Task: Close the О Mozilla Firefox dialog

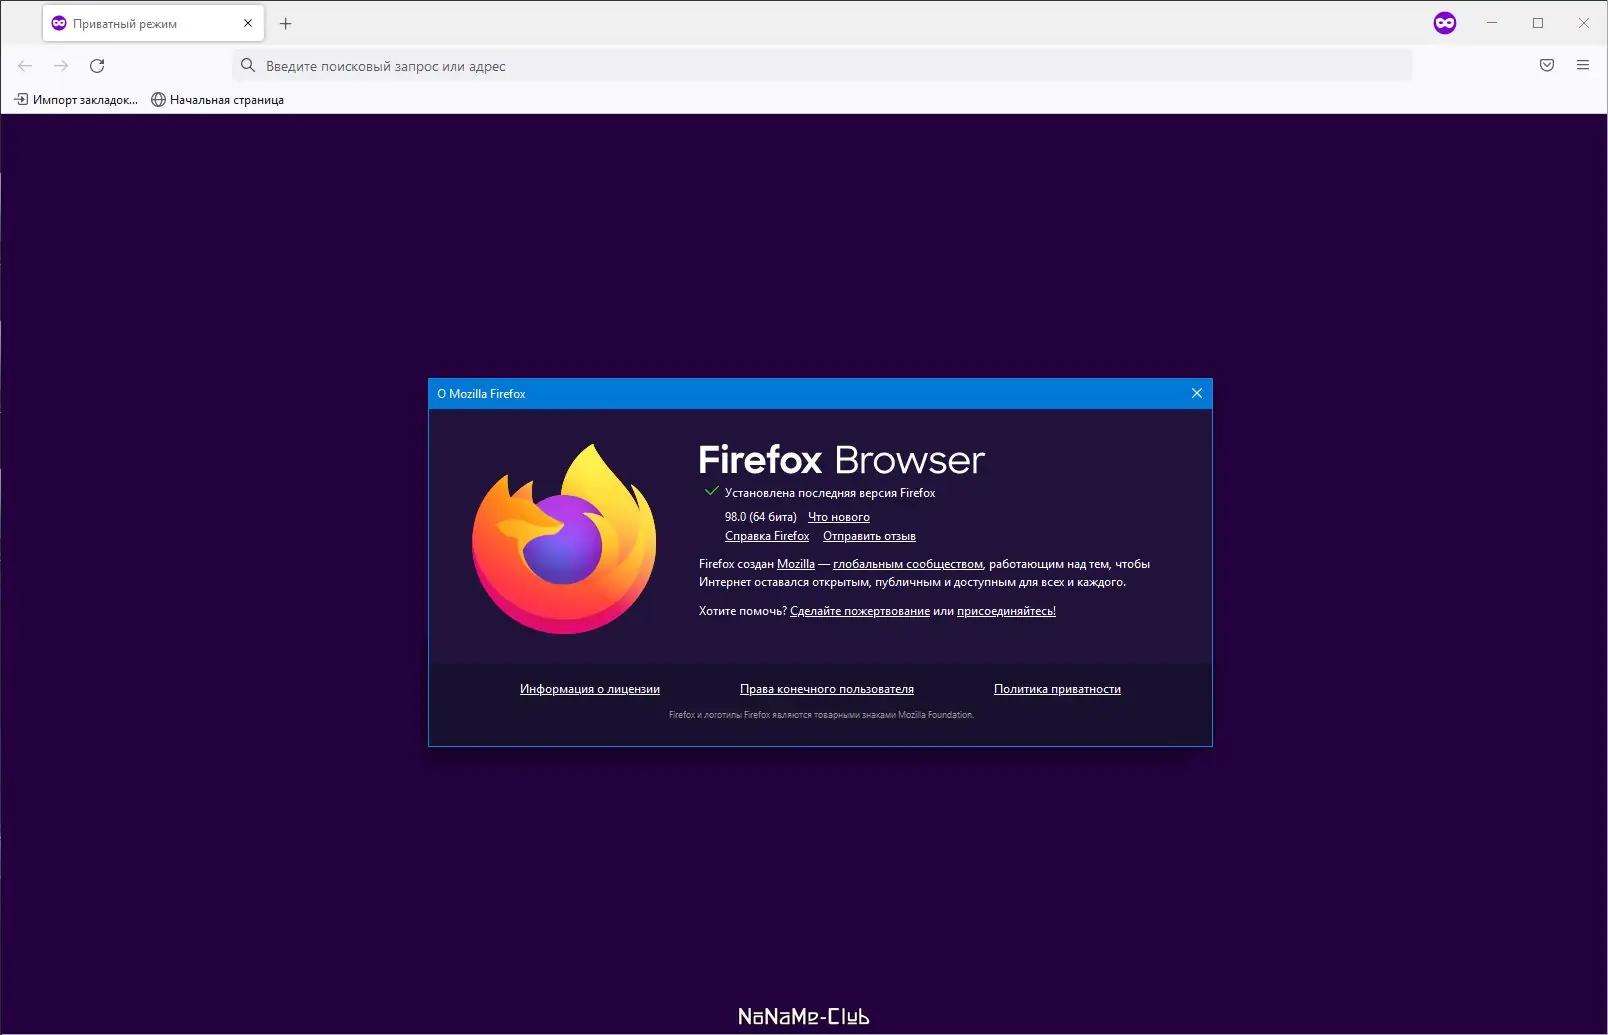Action: coord(1197,394)
